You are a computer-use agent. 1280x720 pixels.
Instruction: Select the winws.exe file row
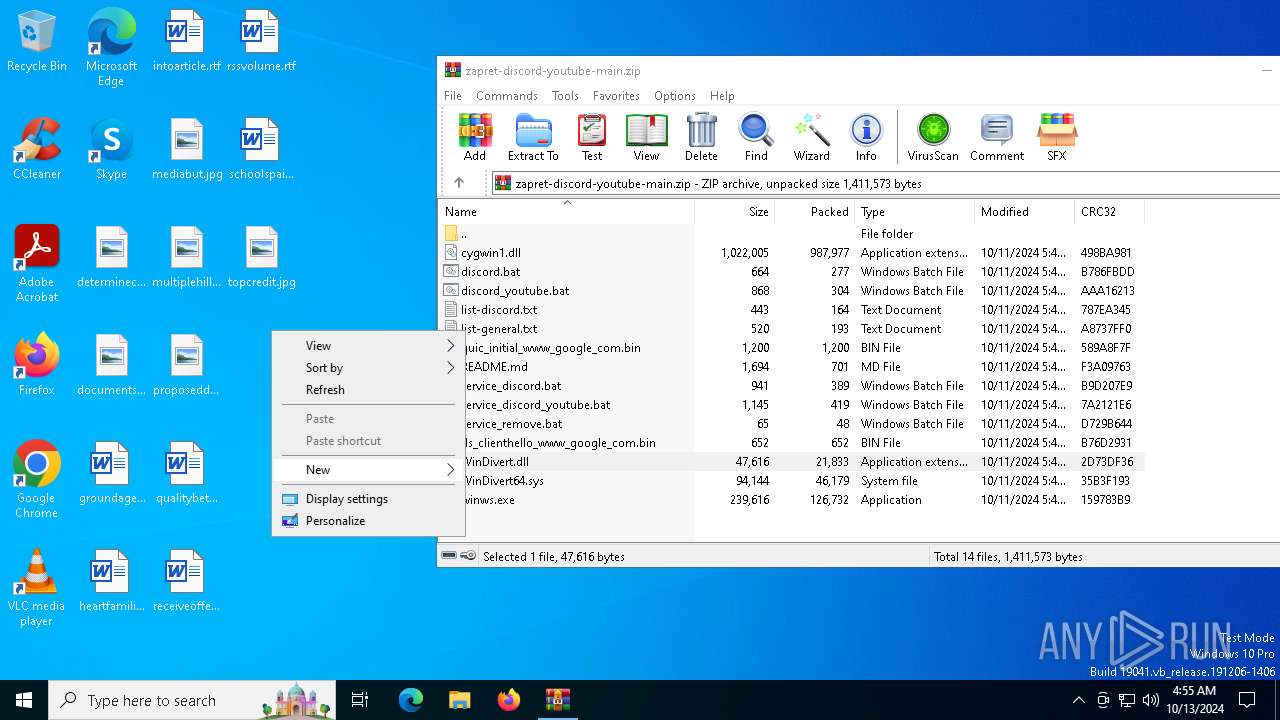792,500
